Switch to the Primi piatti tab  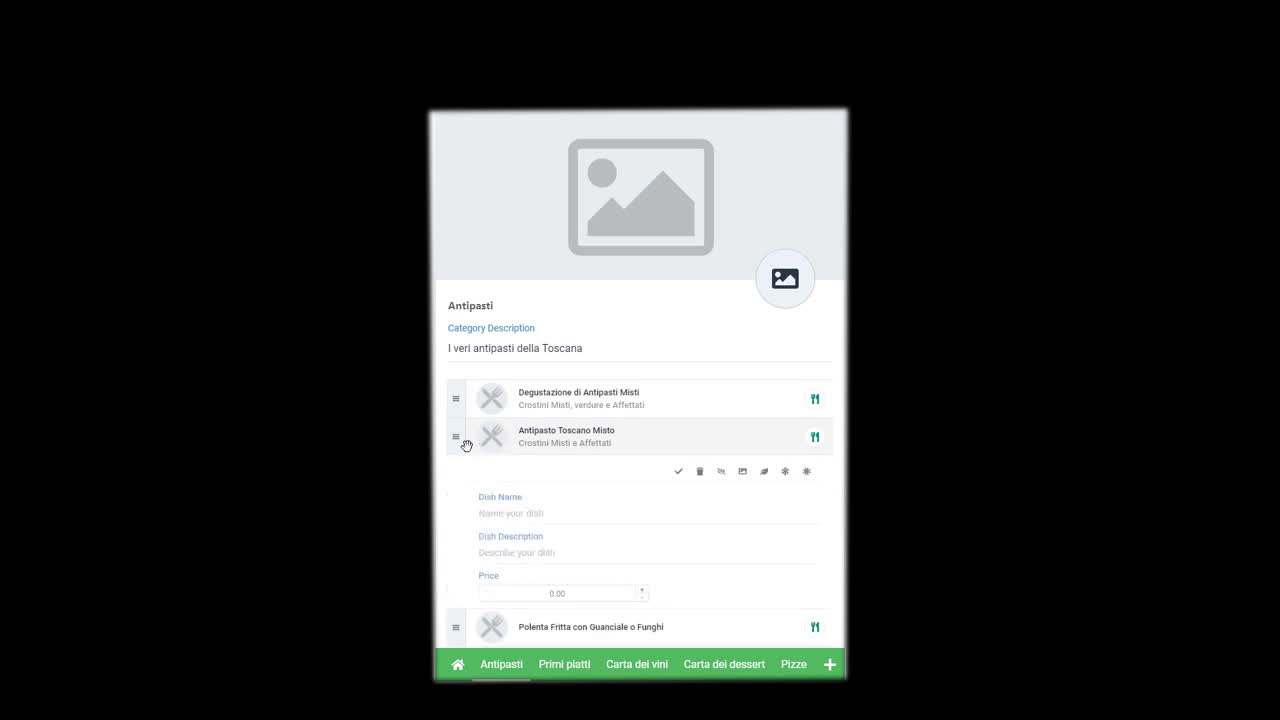coord(564,664)
